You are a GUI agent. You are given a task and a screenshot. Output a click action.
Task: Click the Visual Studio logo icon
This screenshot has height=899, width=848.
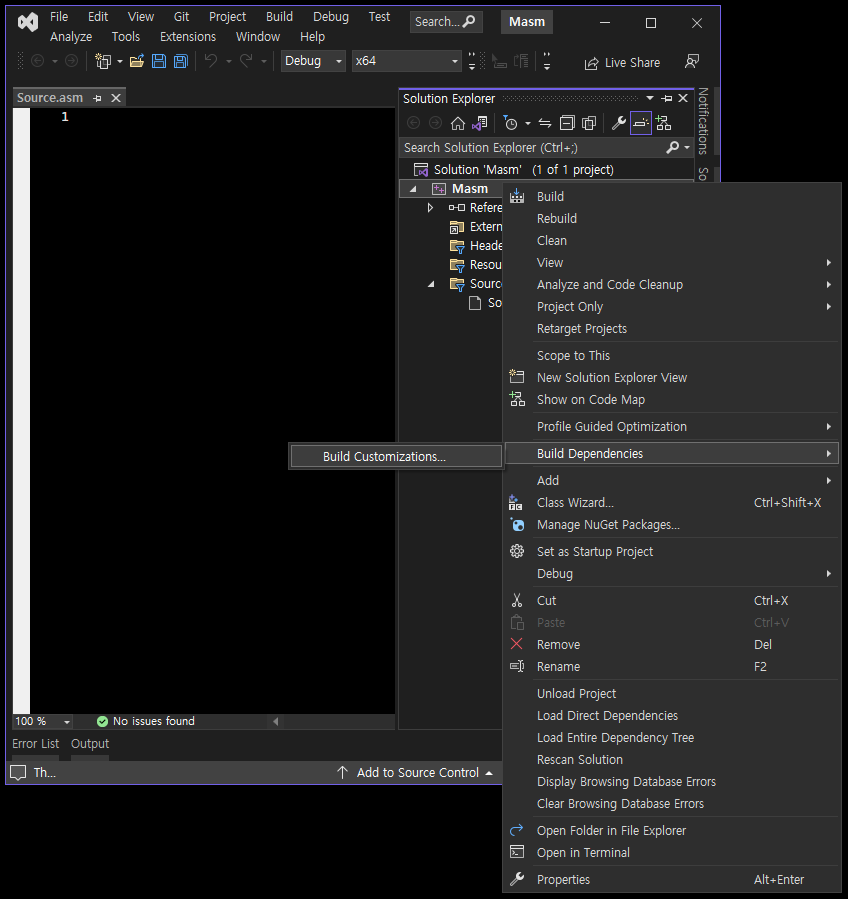(x=28, y=22)
